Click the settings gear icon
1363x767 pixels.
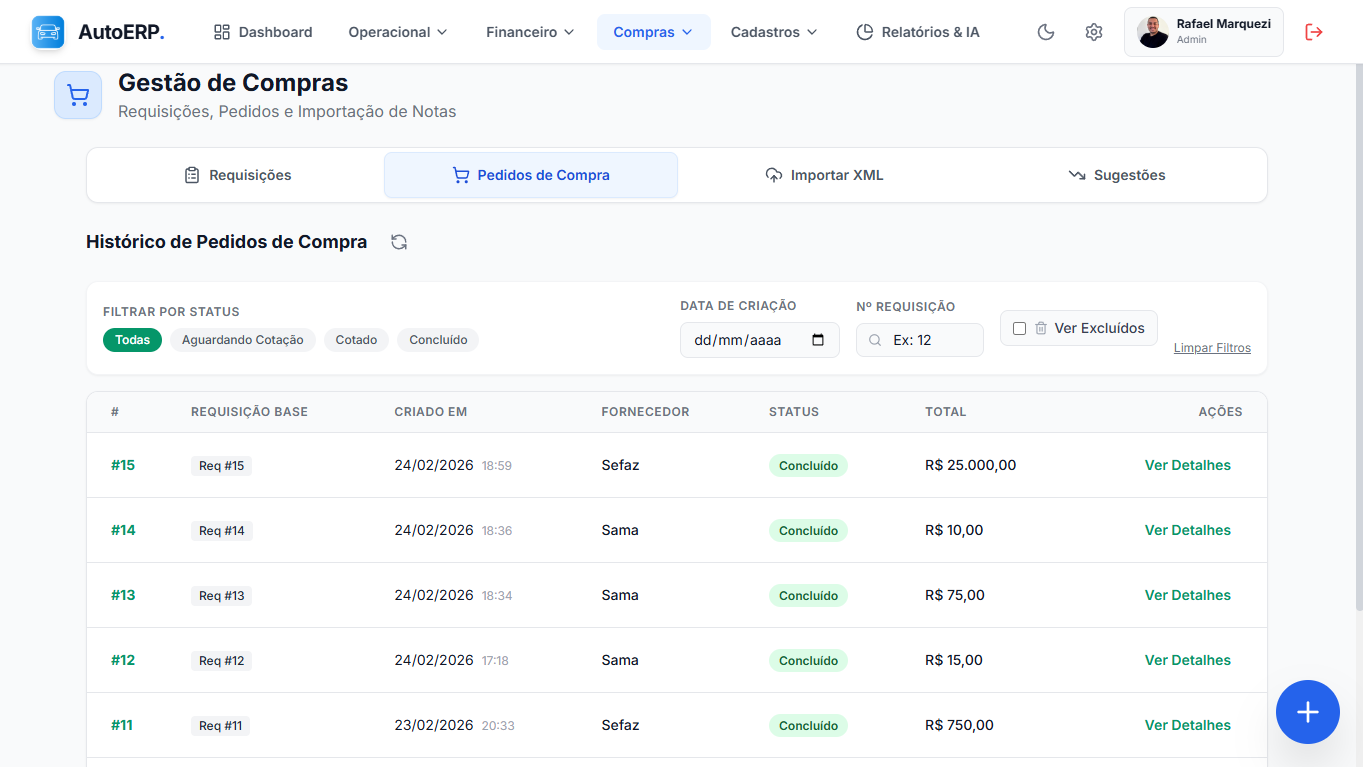pyautogui.click(x=1093, y=32)
